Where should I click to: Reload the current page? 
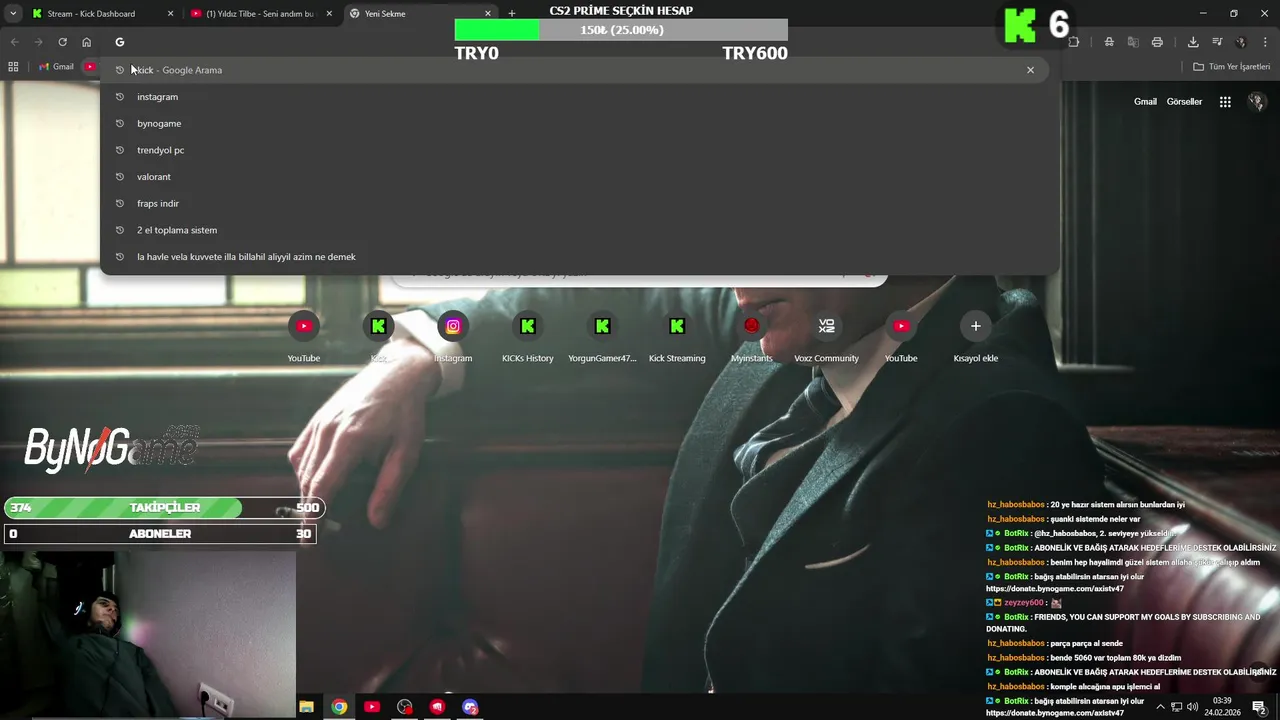tap(62, 42)
